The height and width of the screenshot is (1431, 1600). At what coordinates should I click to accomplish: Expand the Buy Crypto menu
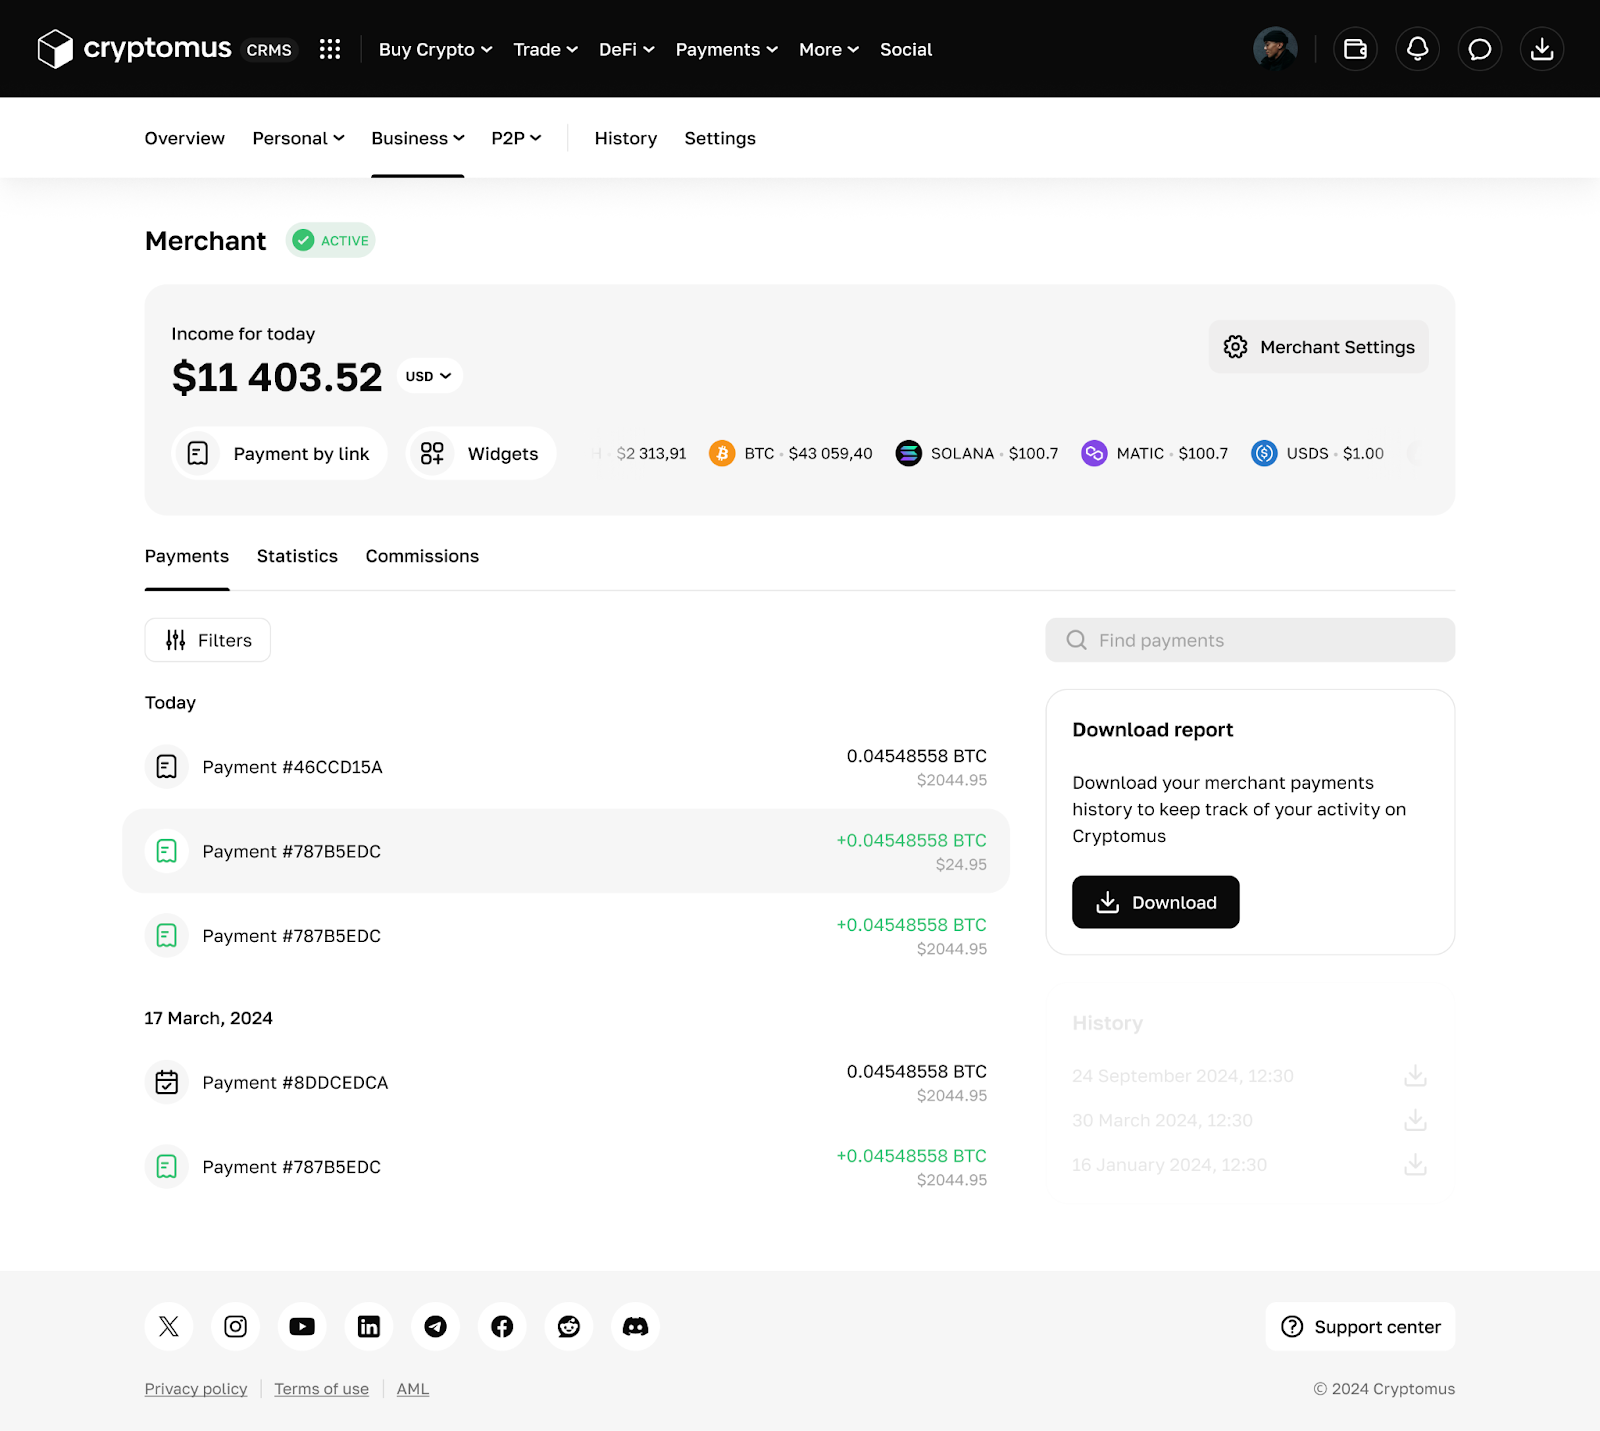(435, 49)
